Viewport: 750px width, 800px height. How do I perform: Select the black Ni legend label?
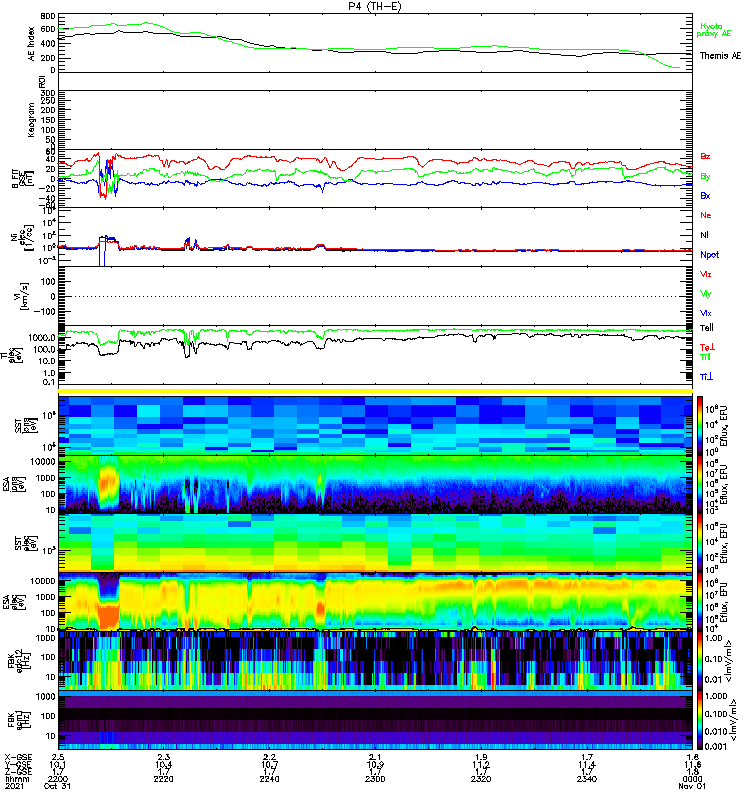(x=705, y=235)
